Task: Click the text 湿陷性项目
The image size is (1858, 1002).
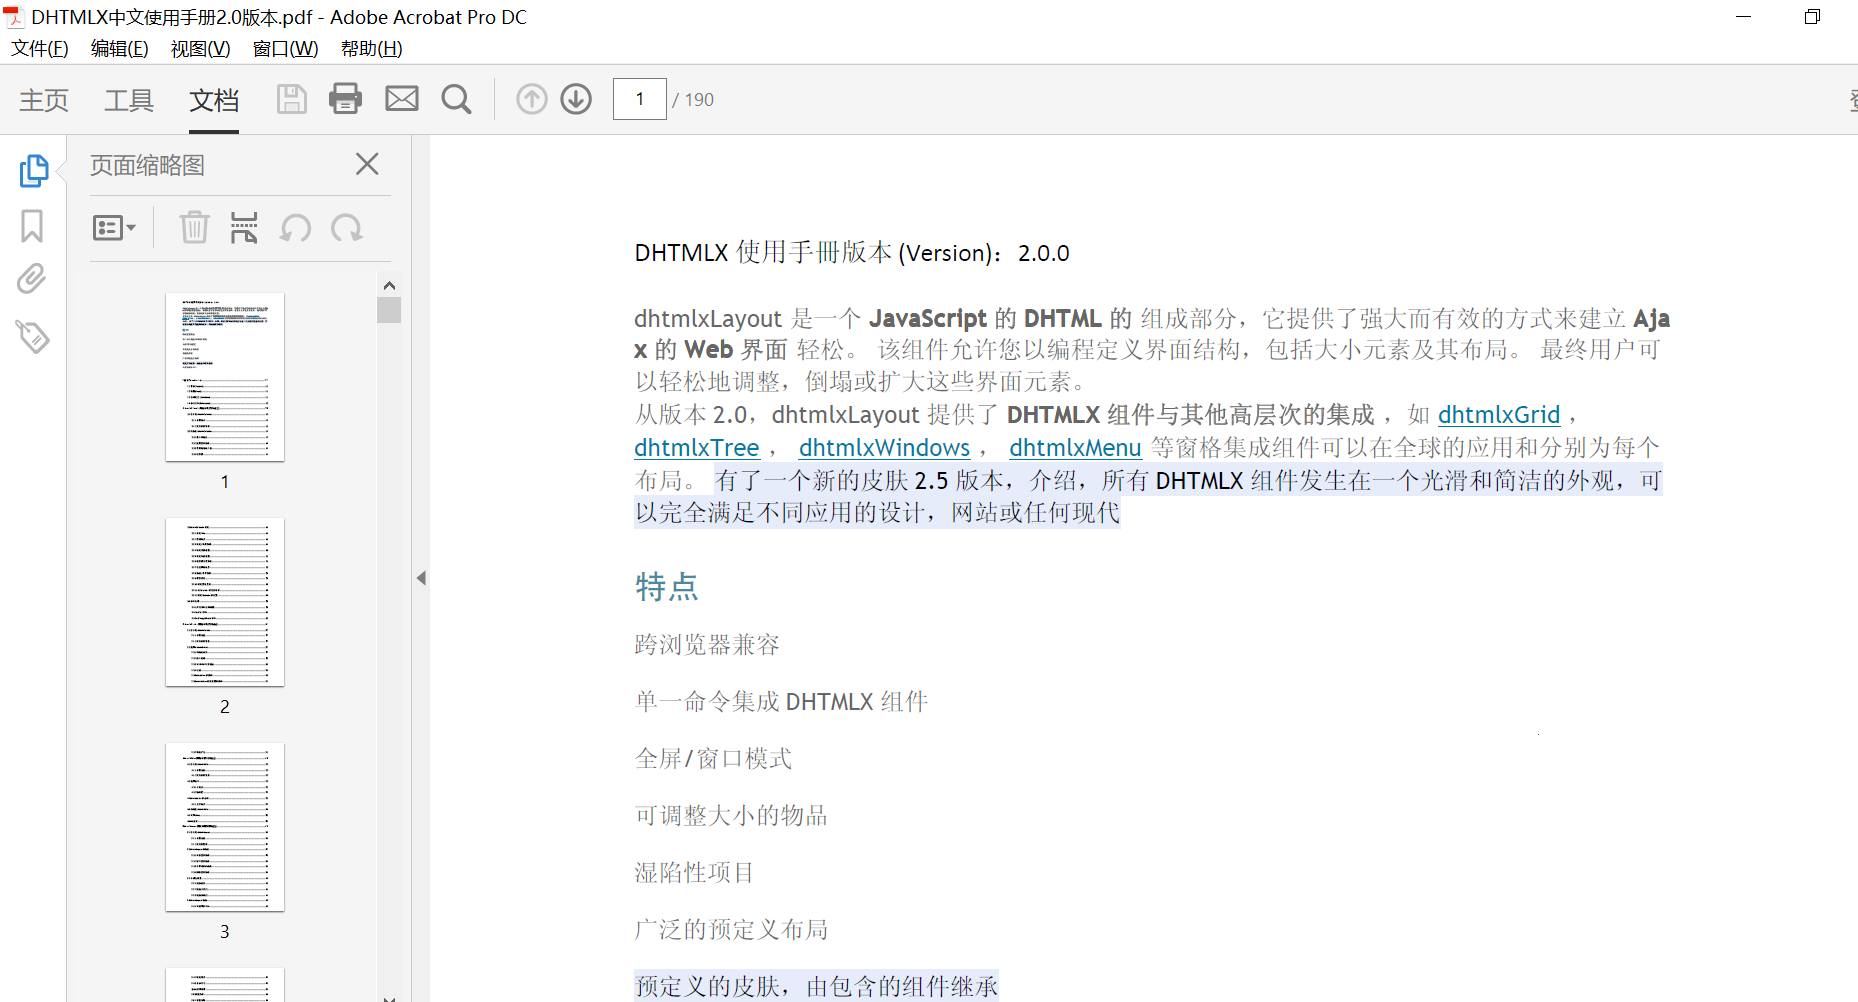Action: (x=694, y=873)
